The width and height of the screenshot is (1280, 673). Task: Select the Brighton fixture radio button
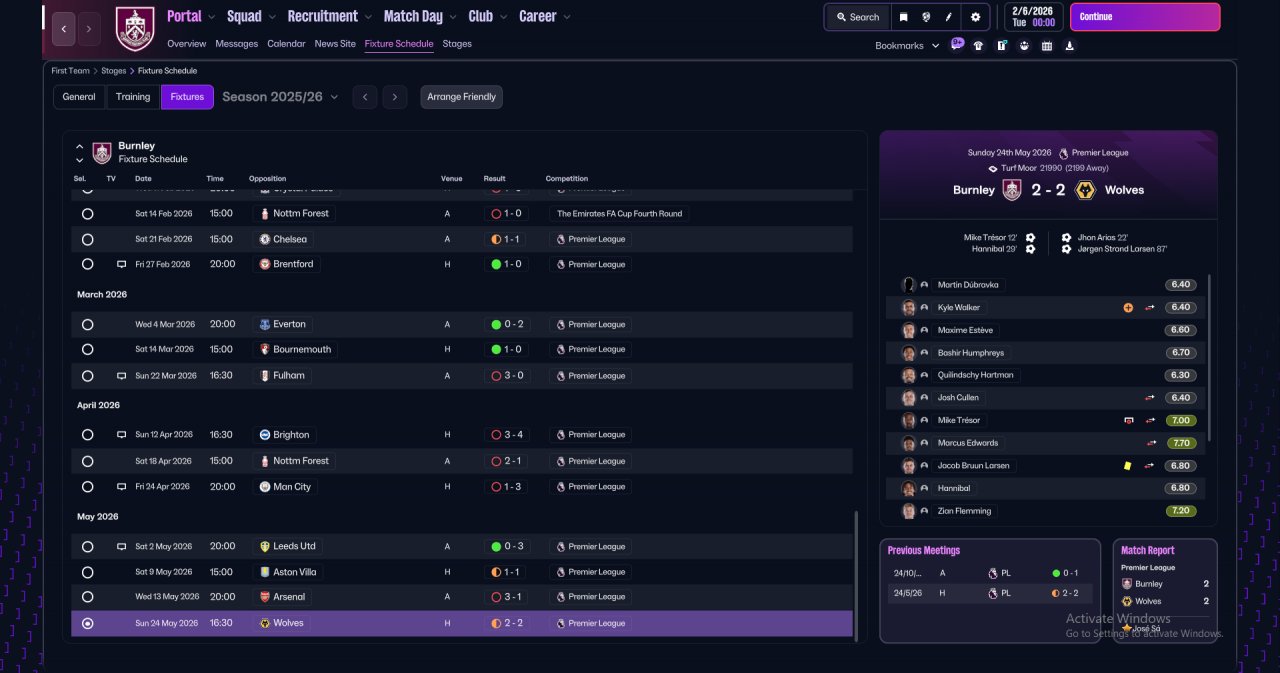[x=87, y=435]
